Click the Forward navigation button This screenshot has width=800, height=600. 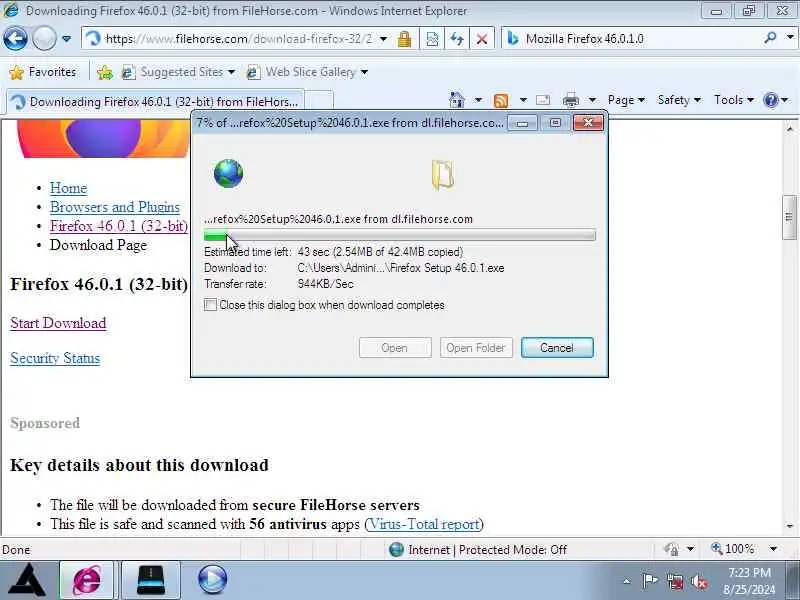(x=44, y=38)
